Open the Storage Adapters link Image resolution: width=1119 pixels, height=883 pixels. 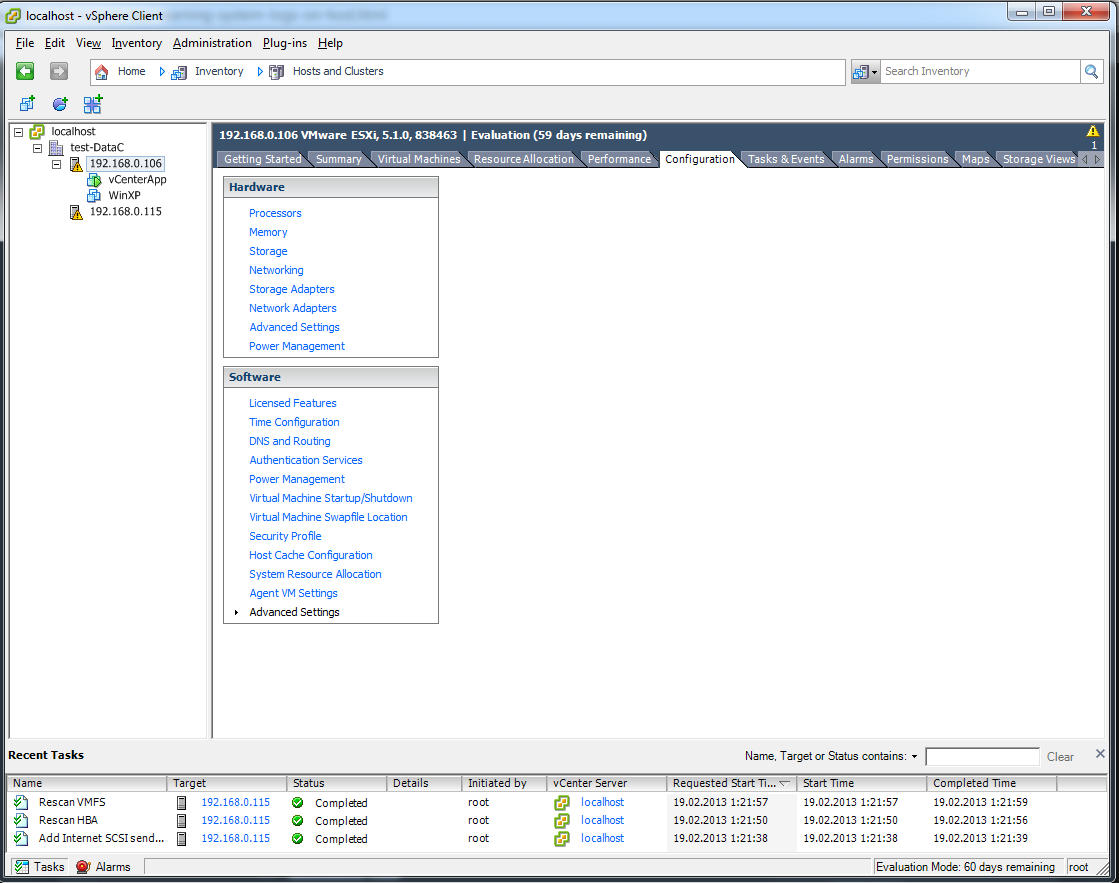pos(291,289)
